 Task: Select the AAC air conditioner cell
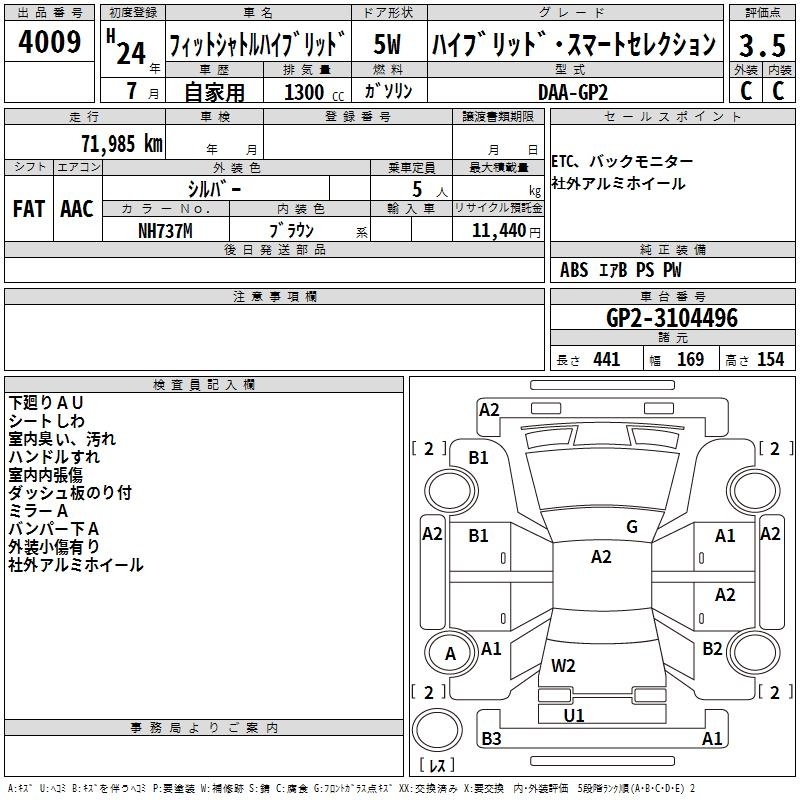tap(77, 208)
